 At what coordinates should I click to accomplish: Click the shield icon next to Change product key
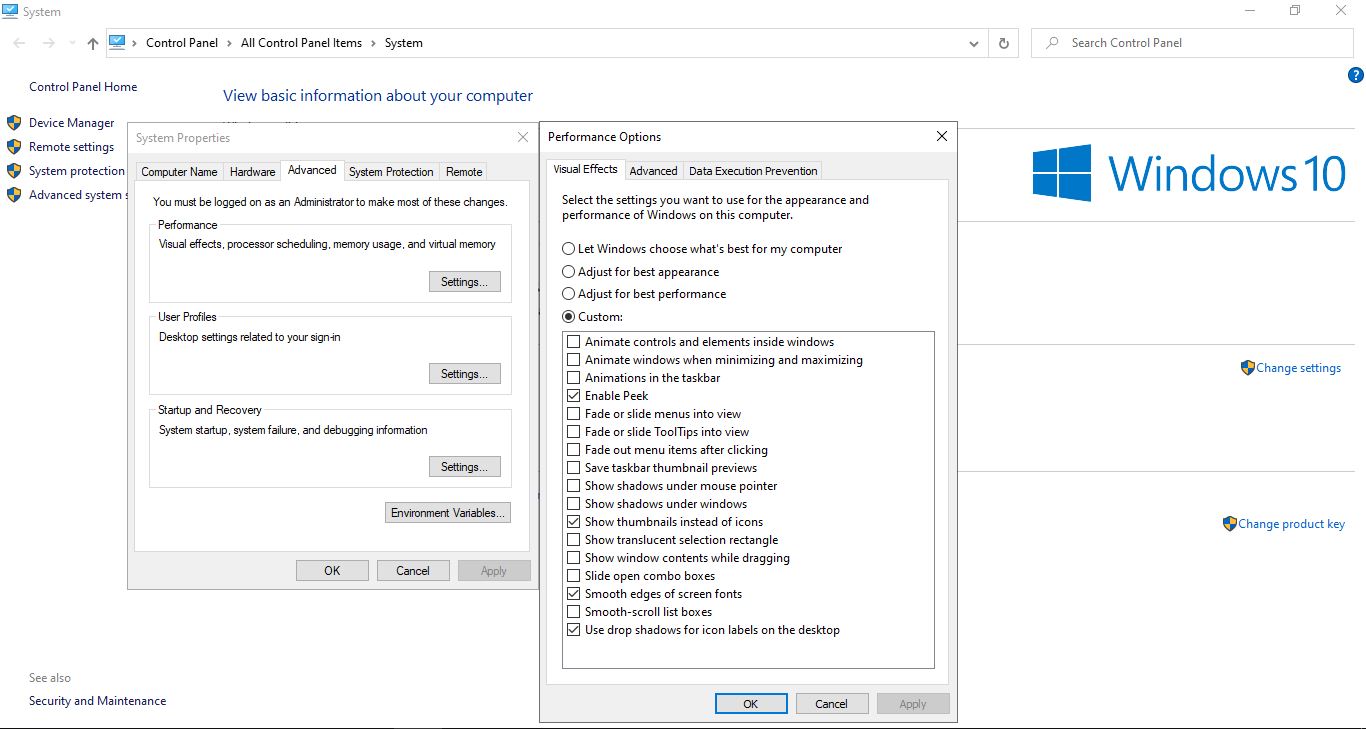pos(1230,524)
